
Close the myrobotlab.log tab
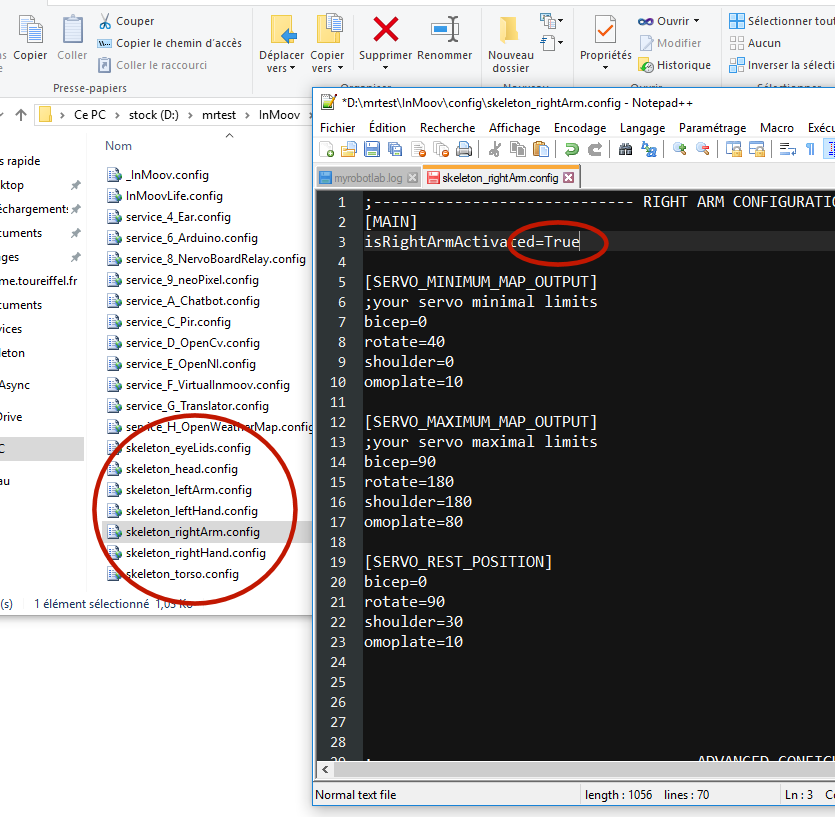pos(412,178)
